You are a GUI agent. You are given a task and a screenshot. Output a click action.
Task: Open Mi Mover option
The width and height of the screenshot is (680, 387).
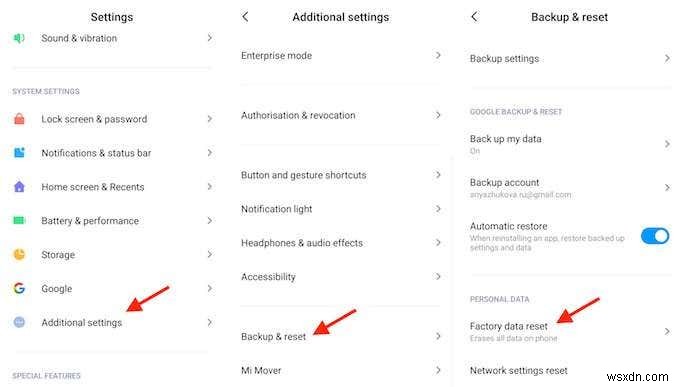tap(340, 371)
